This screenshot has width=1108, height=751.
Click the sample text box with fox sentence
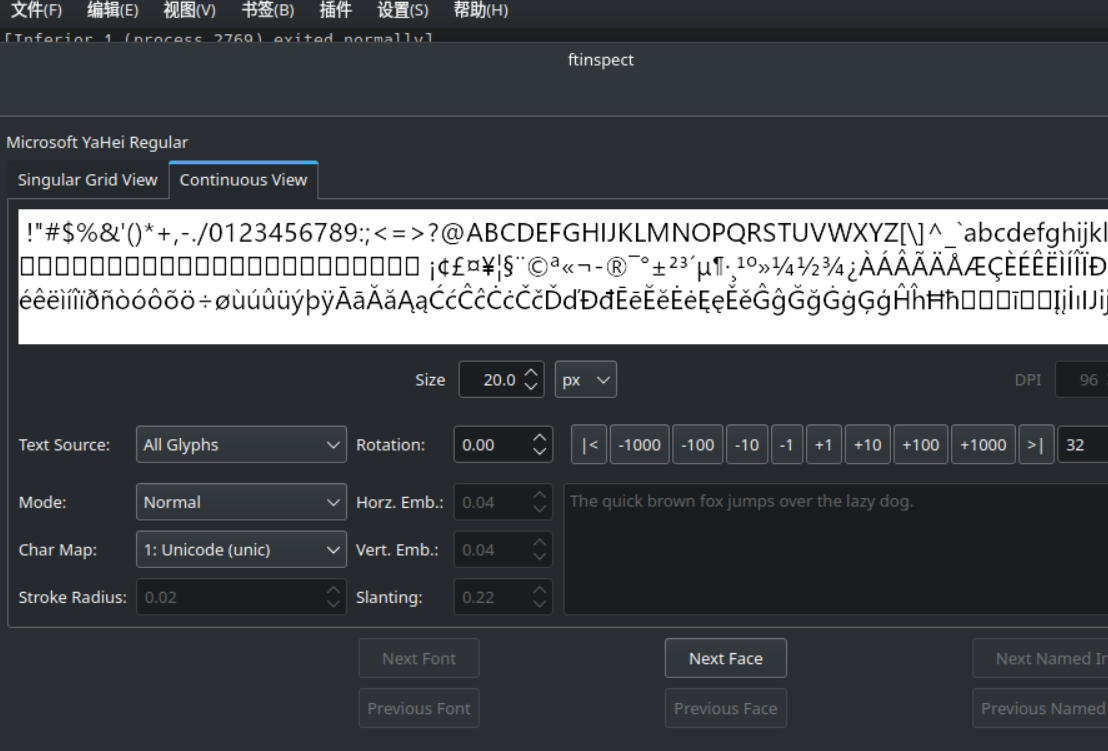[x=836, y=549]
